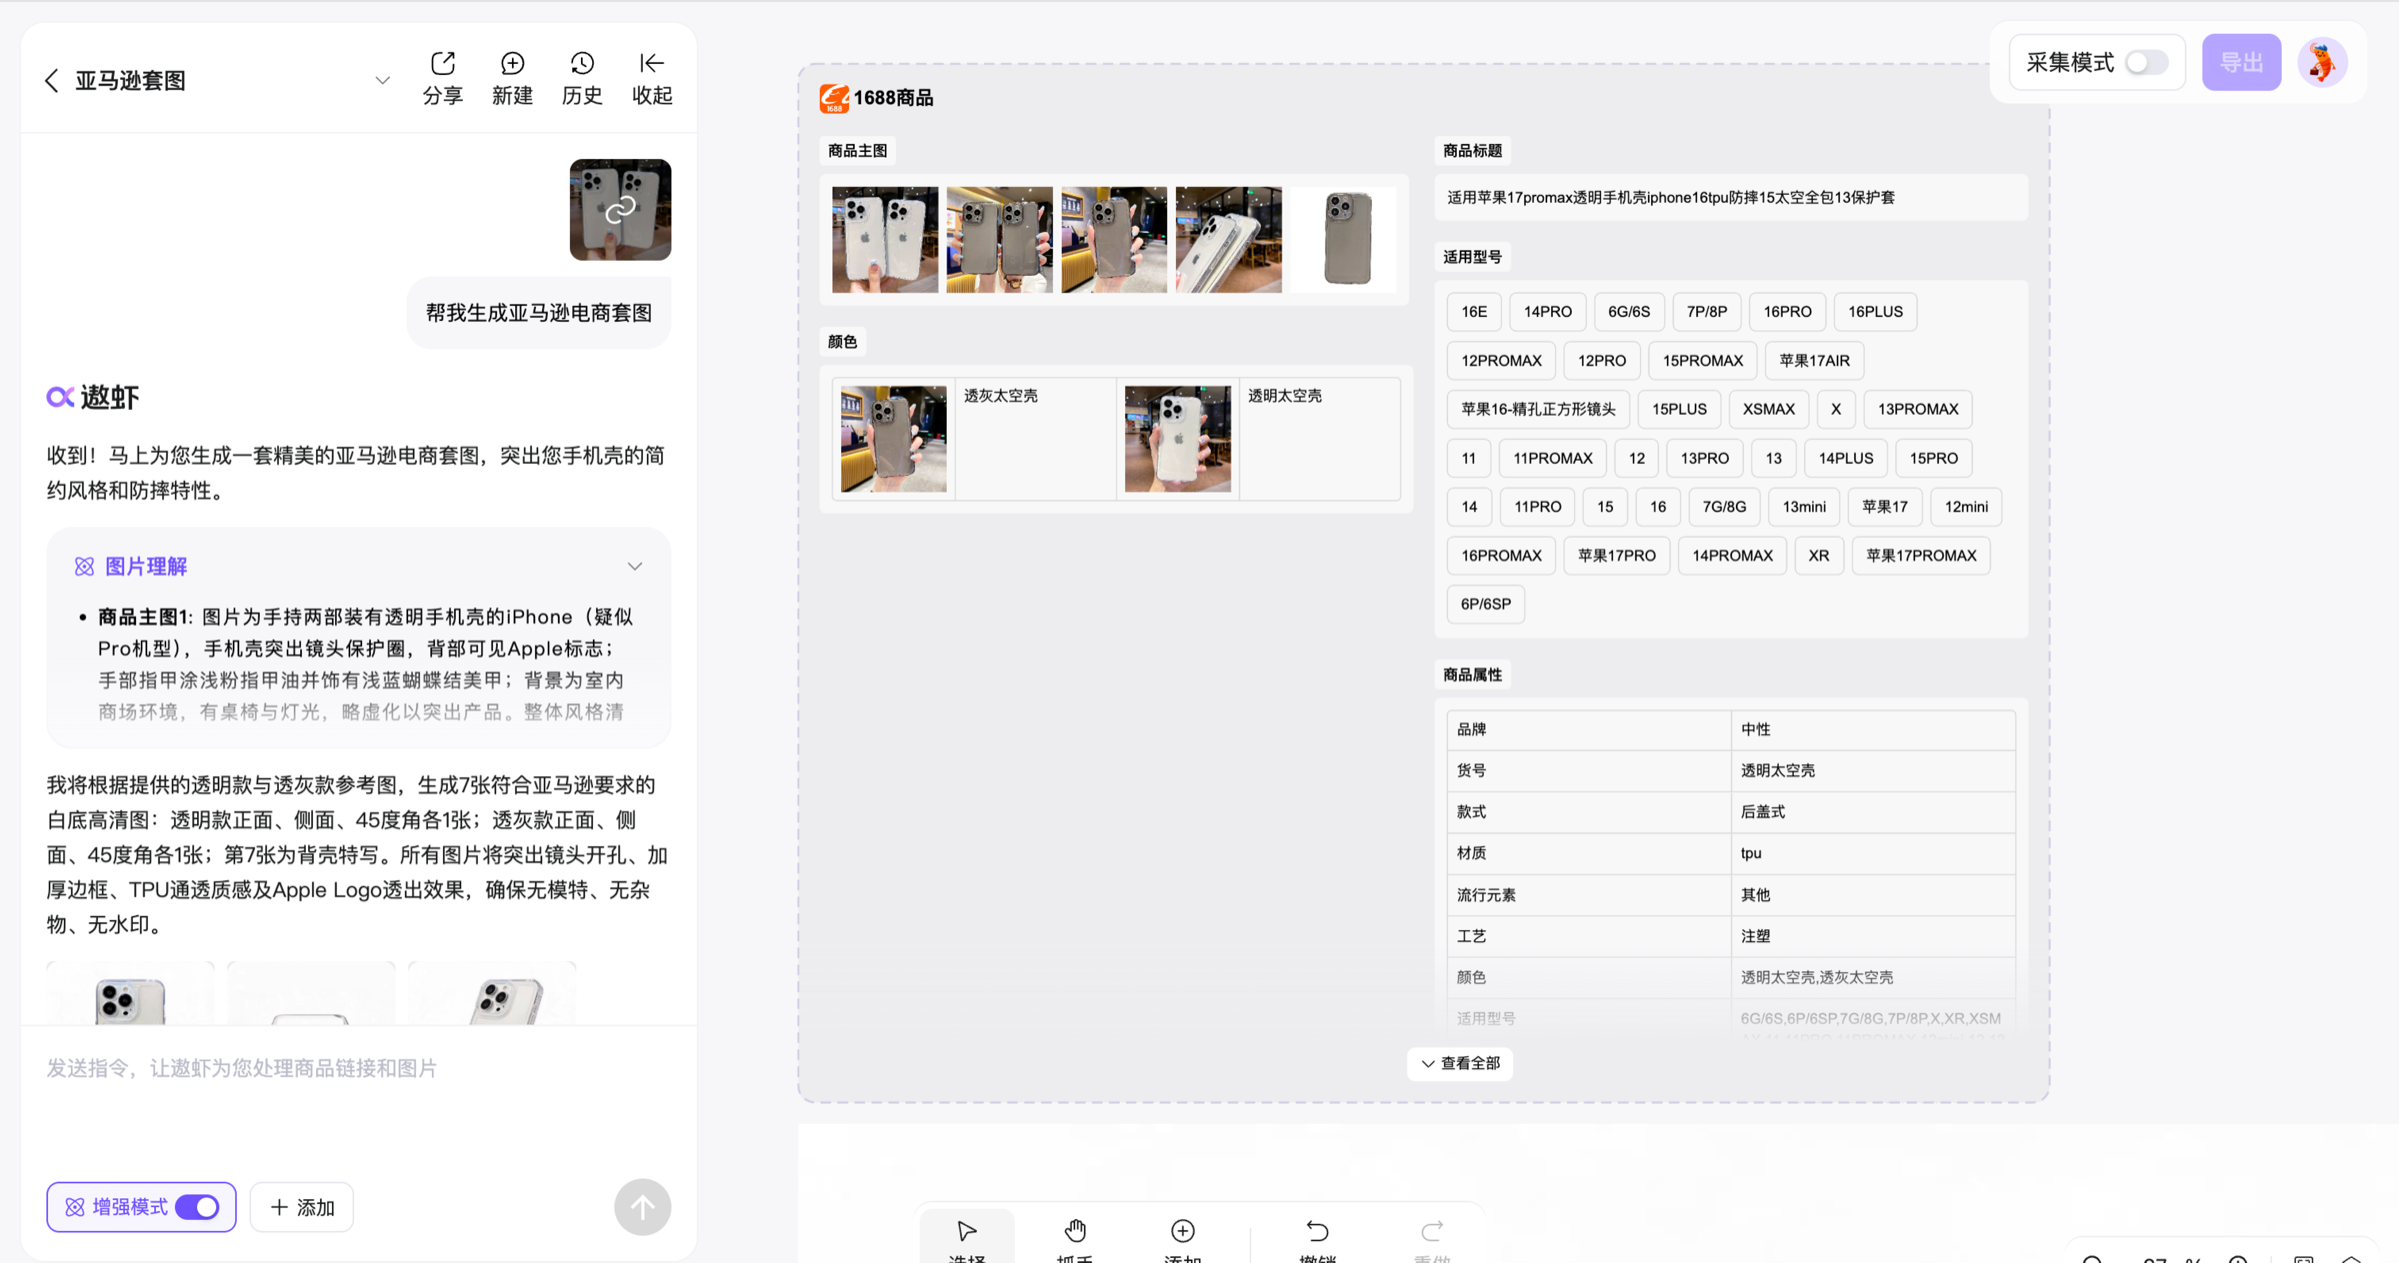Go back using the arrow beside 亚马逊套图
The height and width of the screenshot is (1263, 2400).
pyautogui.click(x=52, y=81)
